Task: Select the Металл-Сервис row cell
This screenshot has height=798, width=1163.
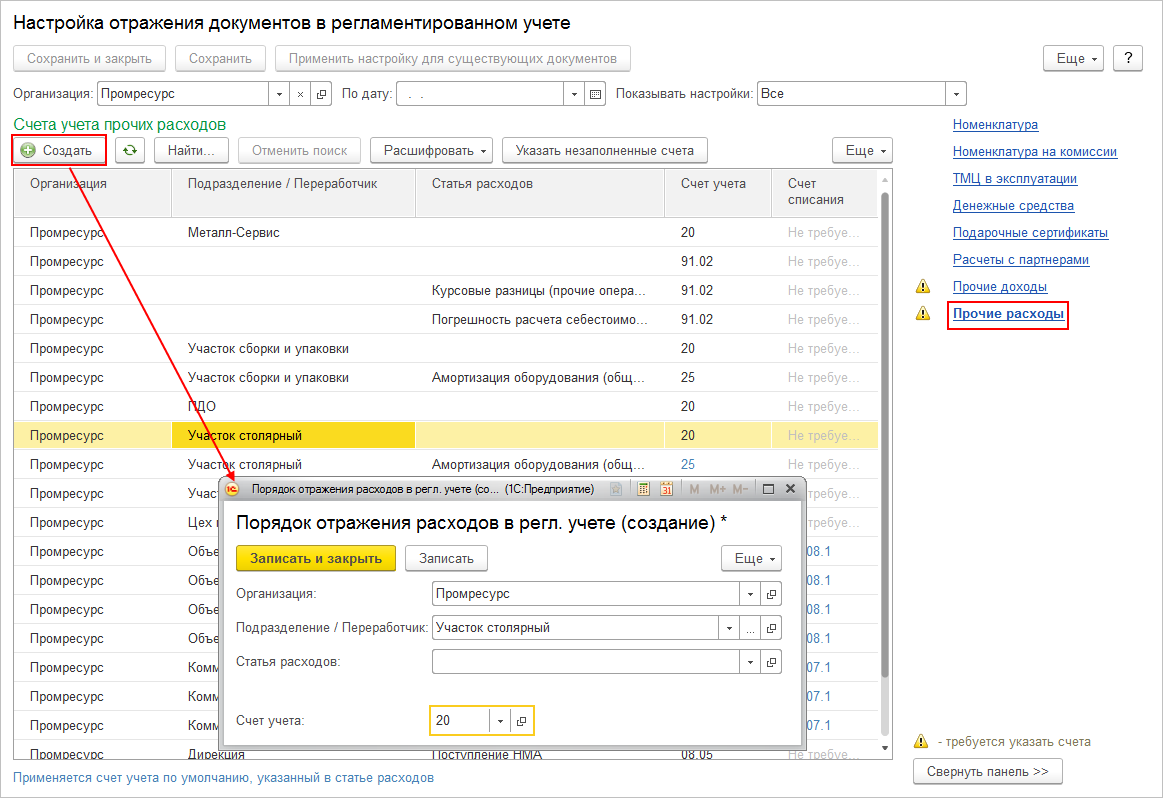Action: [x=293, y=233]
